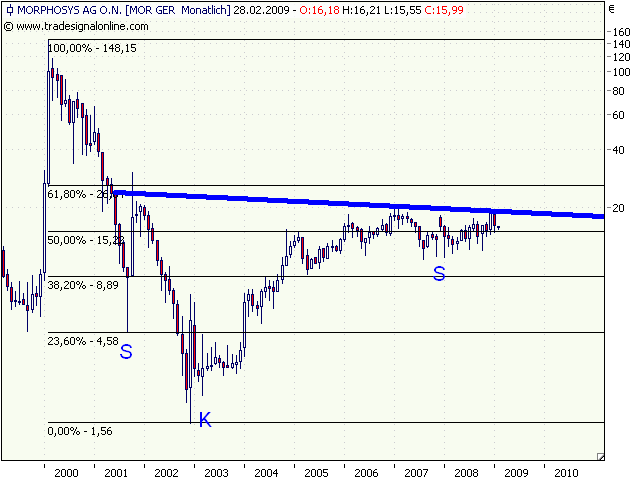This screenshot has width=640, height=480.
Task: Click the resize grip icon at chart corner
Action: (x=600, y=456)
